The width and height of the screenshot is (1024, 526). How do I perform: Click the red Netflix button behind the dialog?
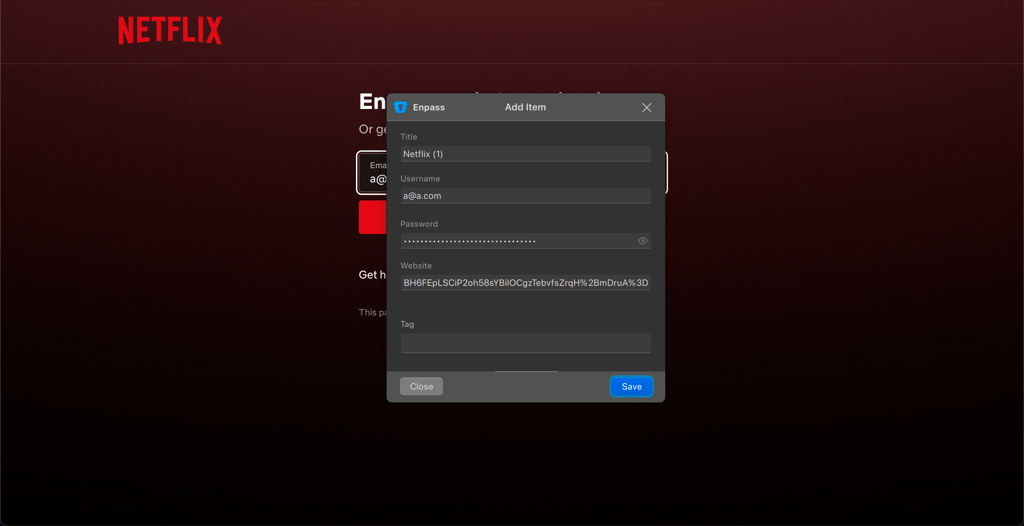click(372, 217)
